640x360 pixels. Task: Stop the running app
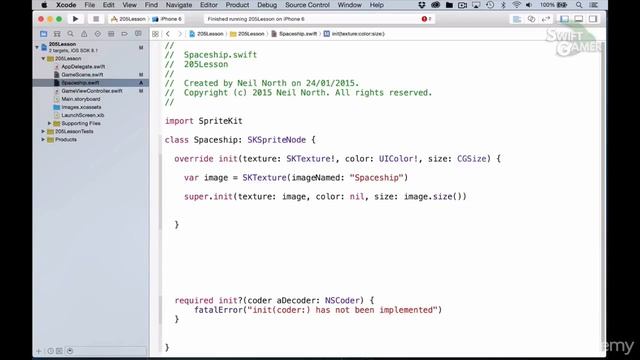(x=96, y=19)
